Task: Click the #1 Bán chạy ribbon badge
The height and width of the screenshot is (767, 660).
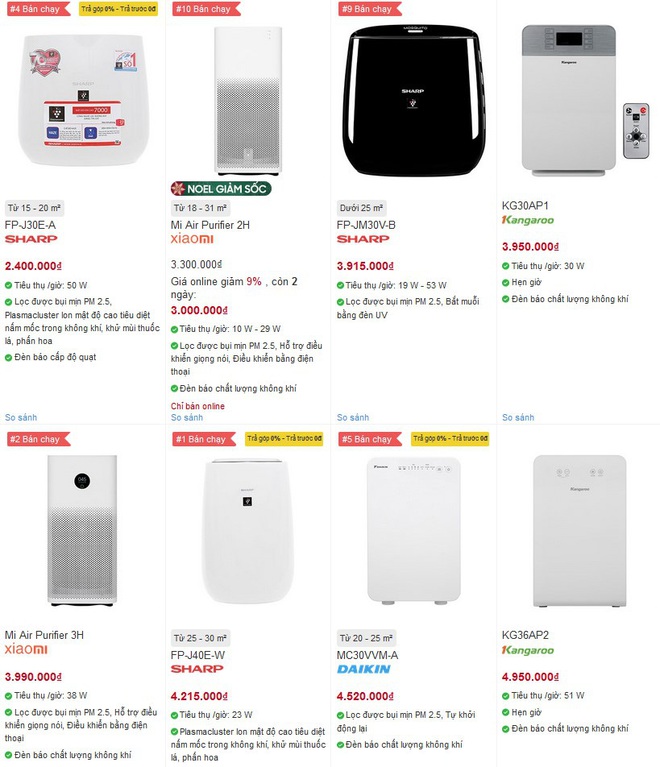Action: [204, 439]
